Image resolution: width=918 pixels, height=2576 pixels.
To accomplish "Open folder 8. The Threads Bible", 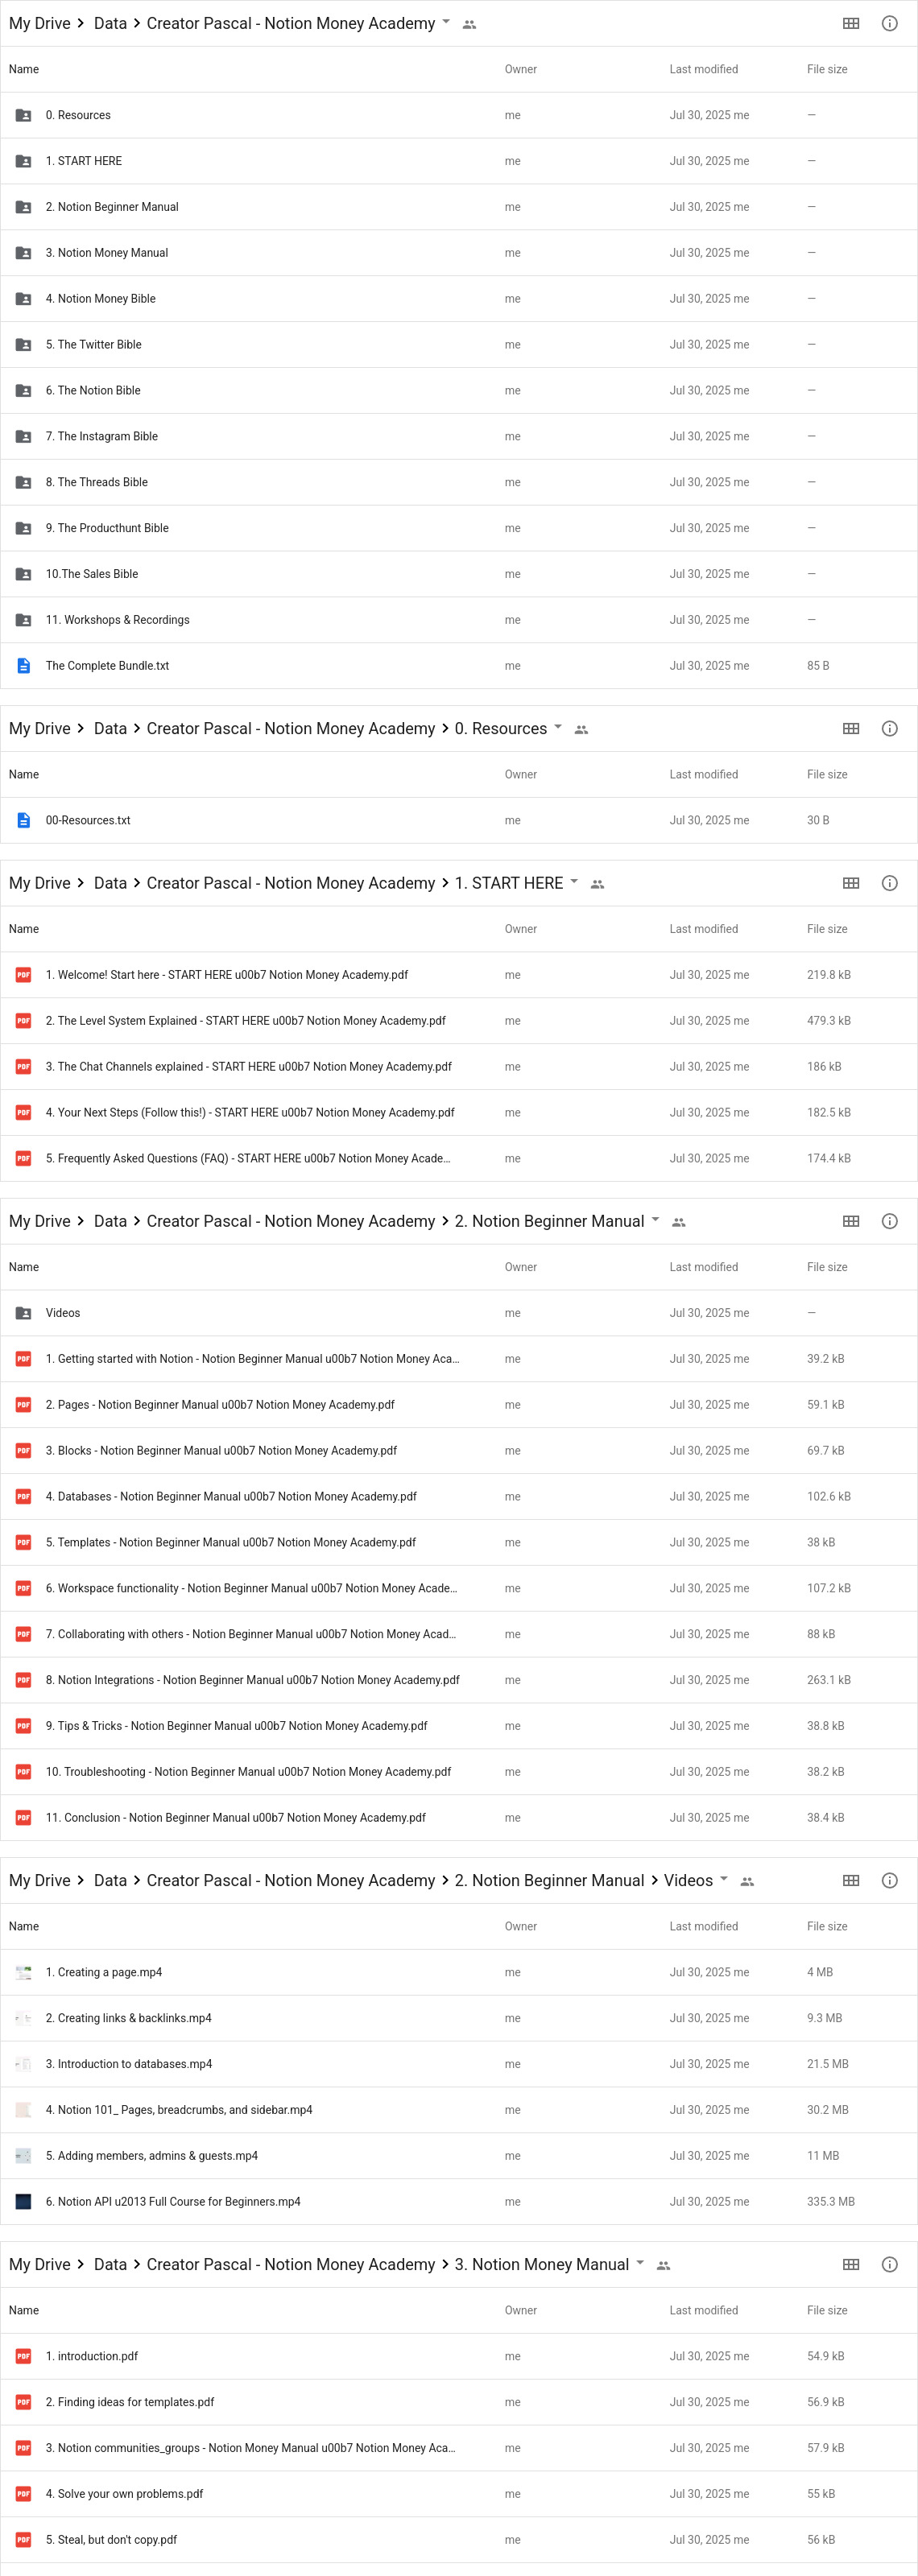I will point(96,483).
